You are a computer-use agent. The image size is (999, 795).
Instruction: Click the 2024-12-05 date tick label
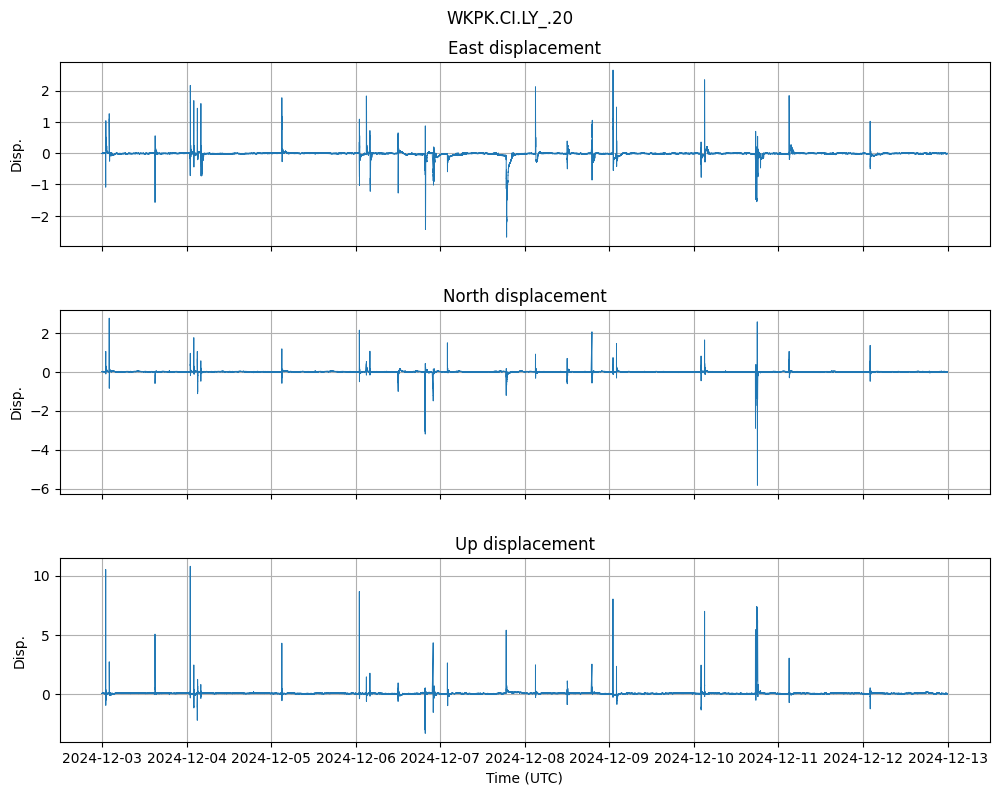(272, 759)
